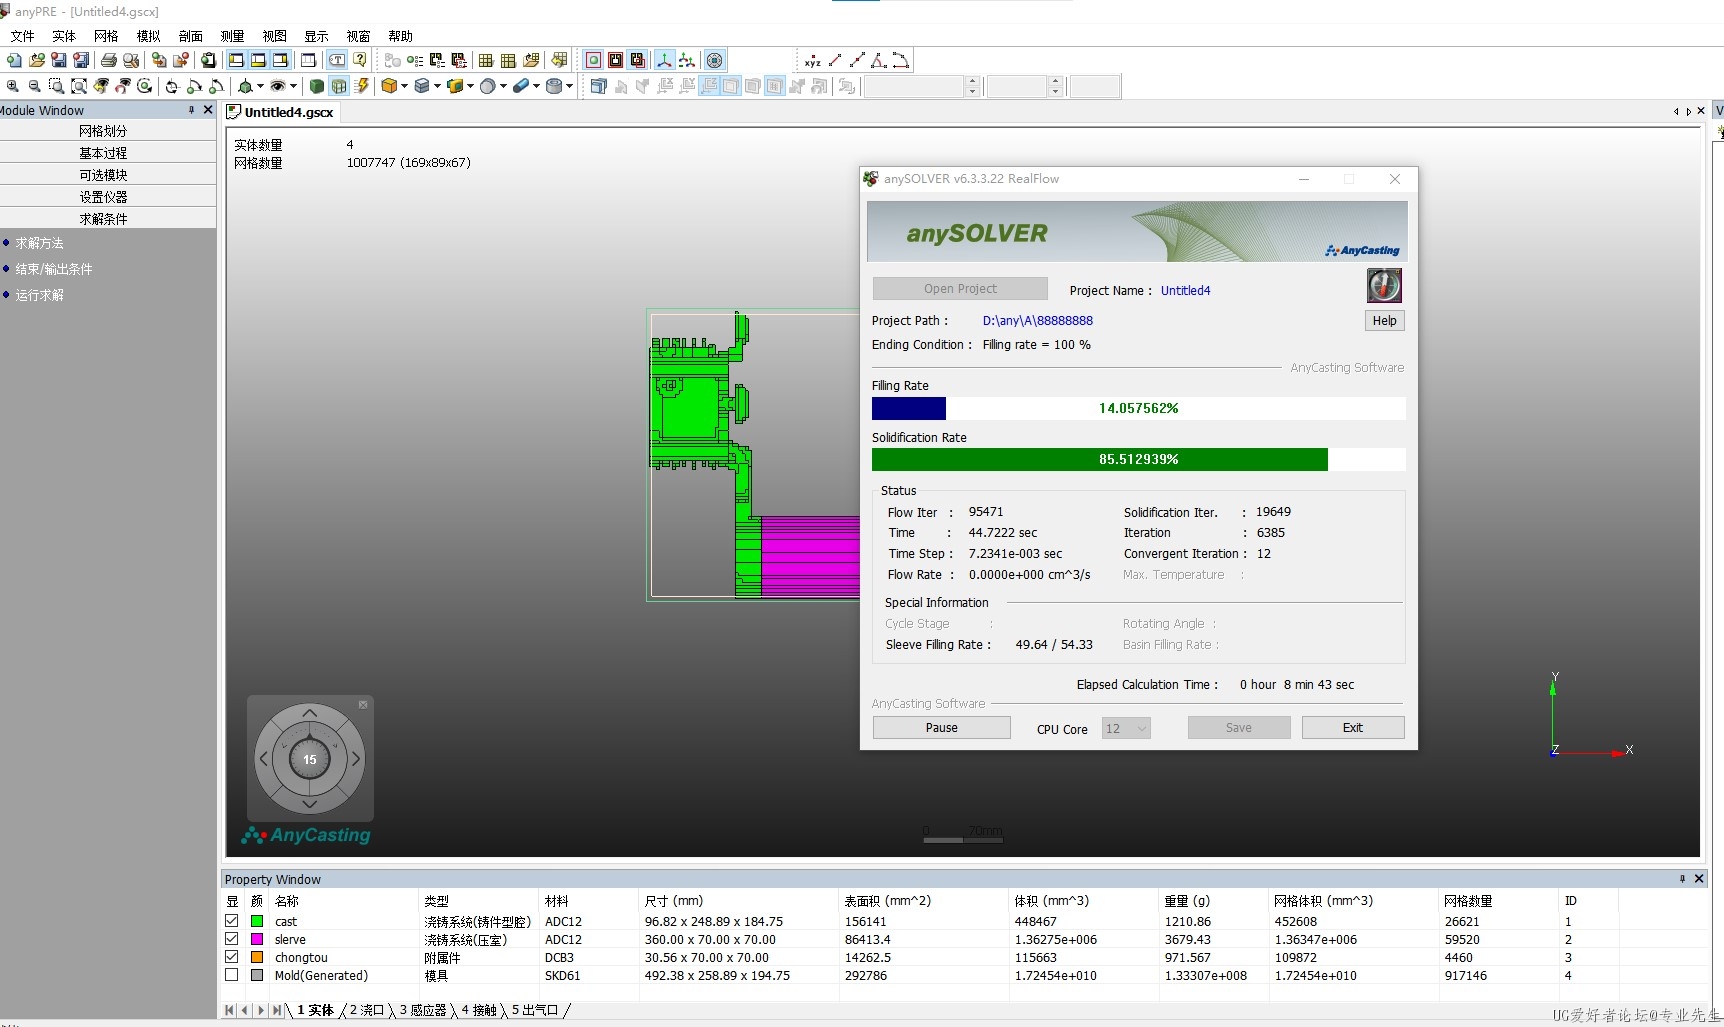1724x1027 pixels.
Task: Open the gray stacked box dropdown arrow
Action: [437, 86]
